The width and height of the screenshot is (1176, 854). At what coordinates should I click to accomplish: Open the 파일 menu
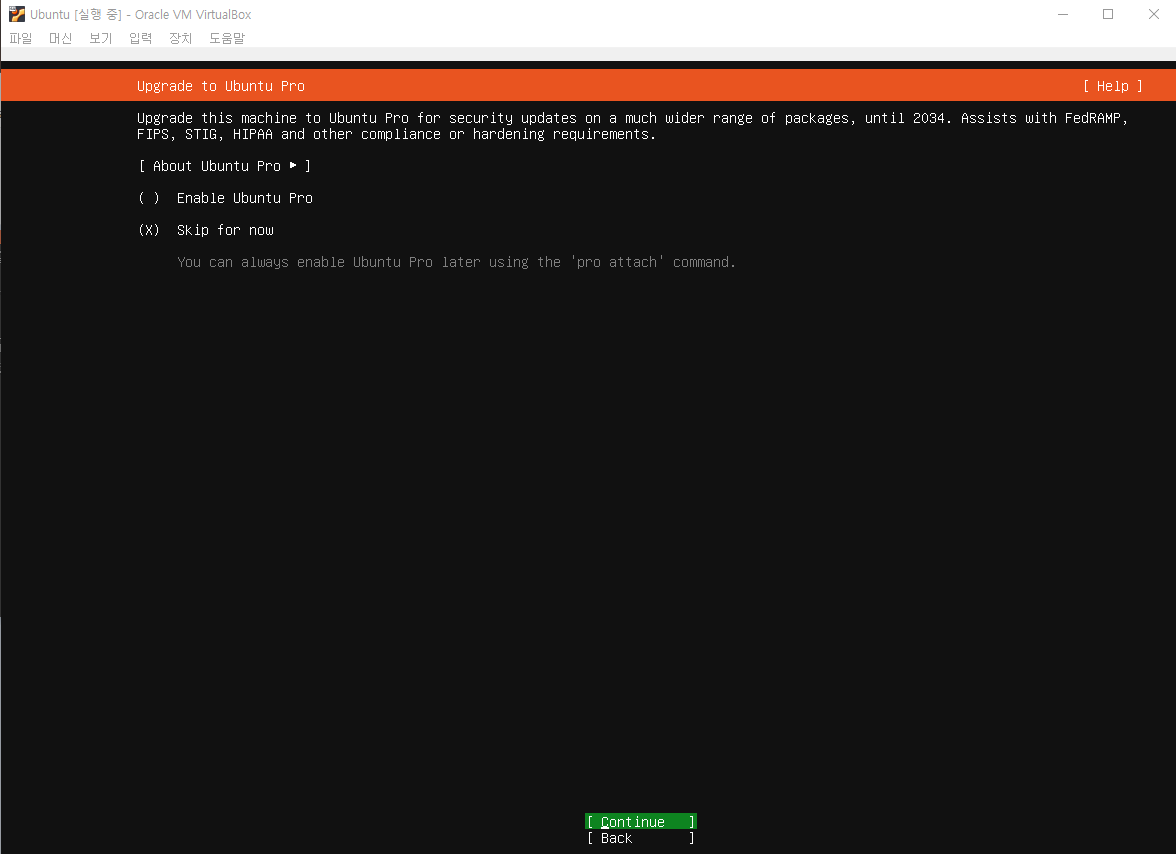tap(20, 38)
